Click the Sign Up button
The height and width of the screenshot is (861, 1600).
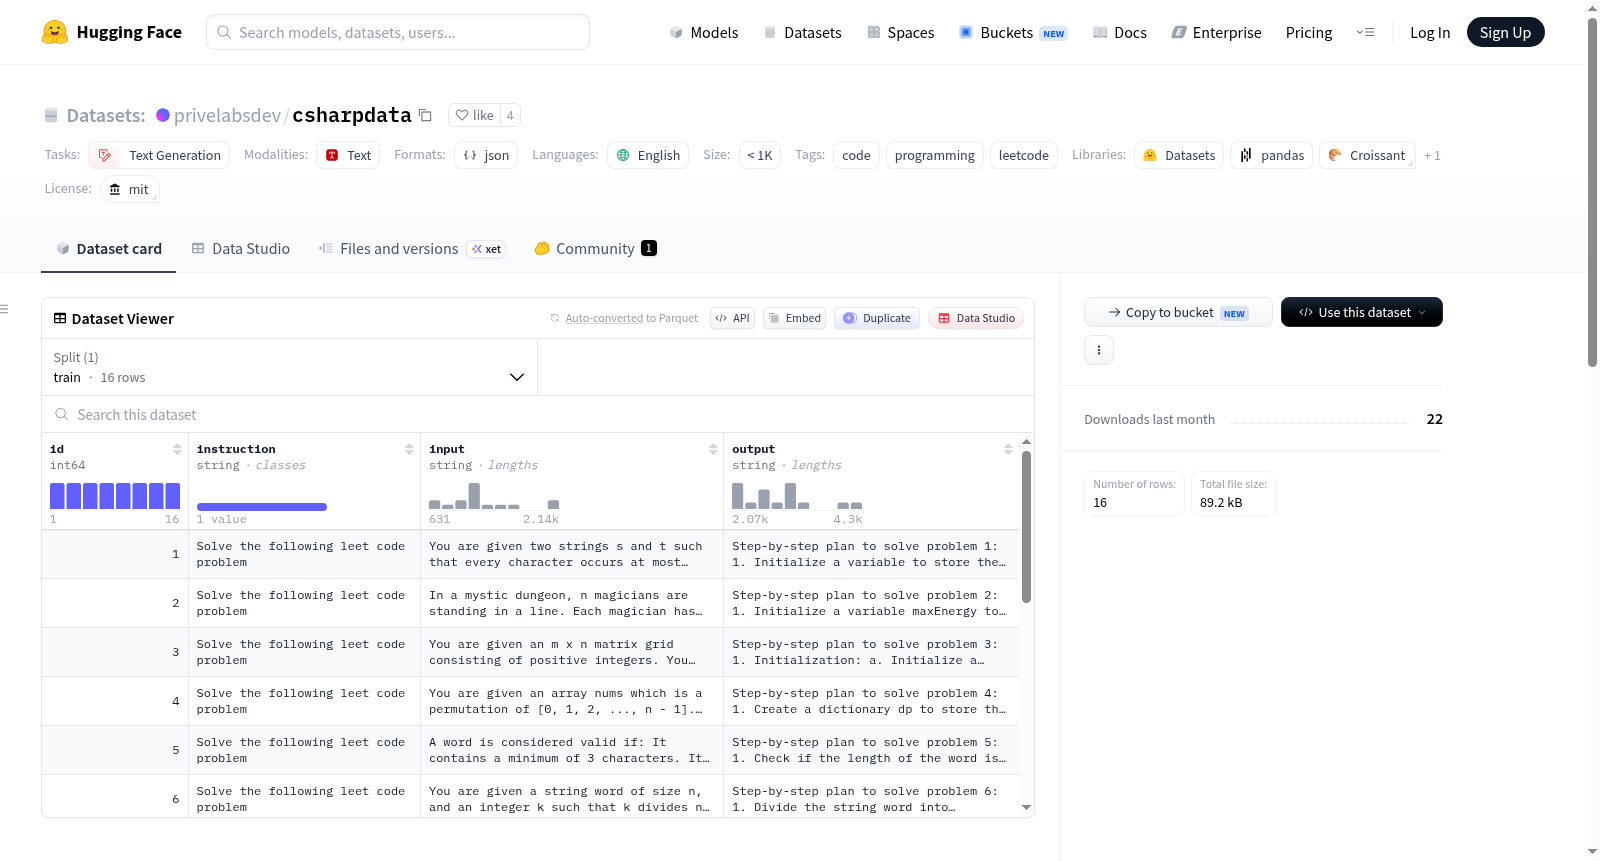(x=1505, y=32)
